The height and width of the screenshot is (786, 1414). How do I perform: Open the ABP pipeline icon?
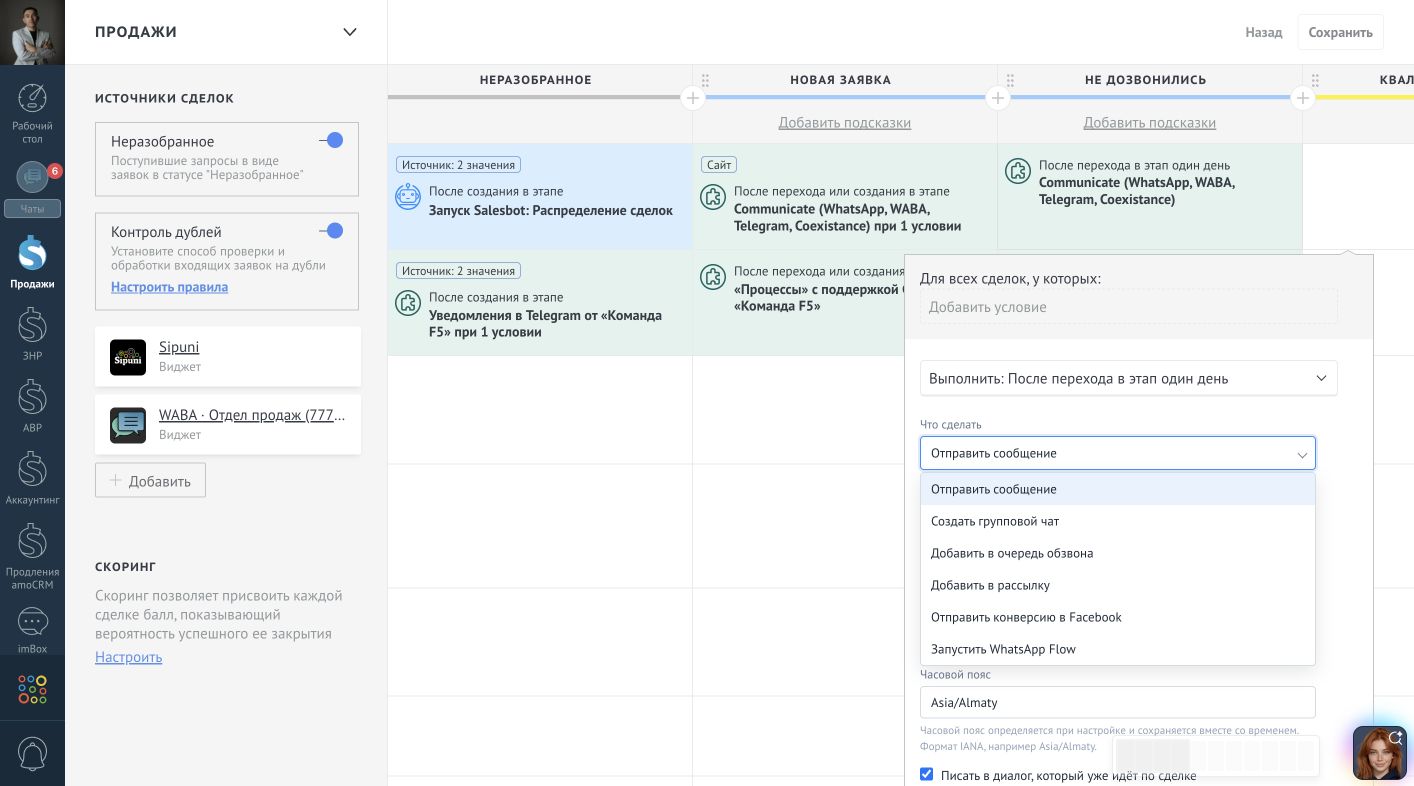[x=32, y=406]
